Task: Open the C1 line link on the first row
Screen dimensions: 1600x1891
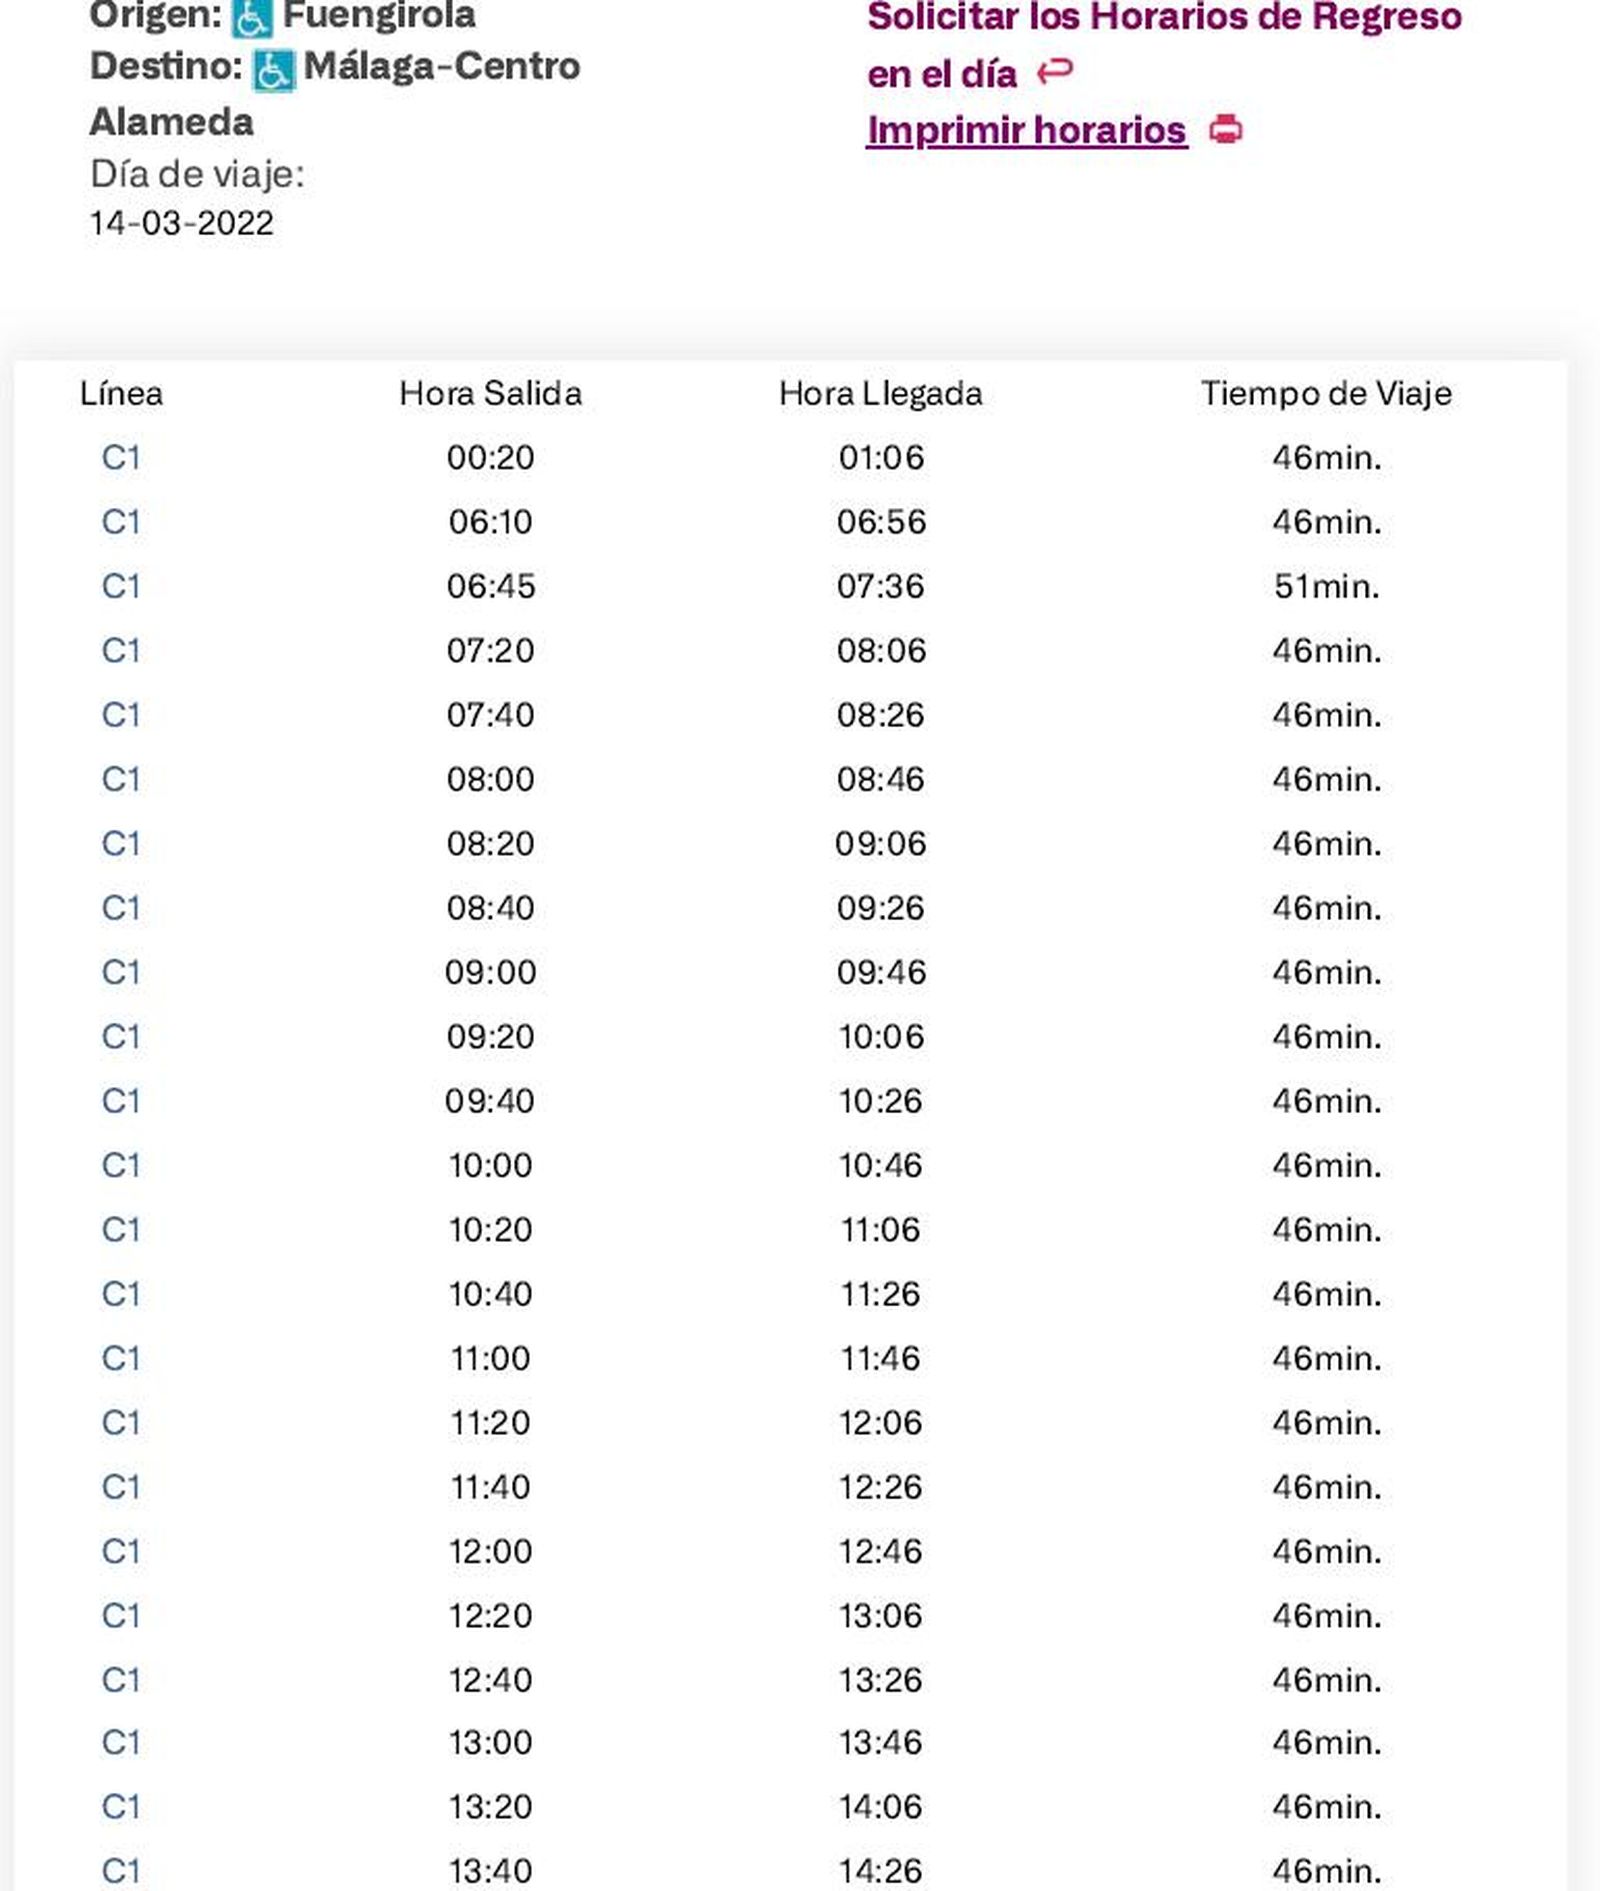Action: pyautogui.click(x=120, y=457)
